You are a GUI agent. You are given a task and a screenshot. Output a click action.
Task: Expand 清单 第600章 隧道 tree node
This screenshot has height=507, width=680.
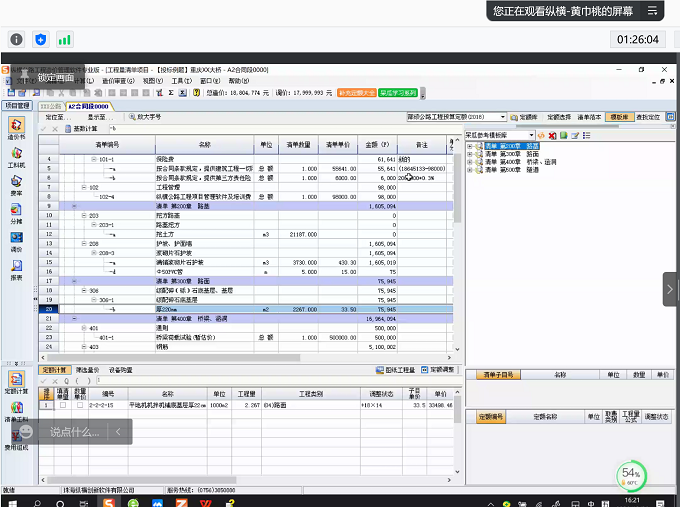click(470, 170)
